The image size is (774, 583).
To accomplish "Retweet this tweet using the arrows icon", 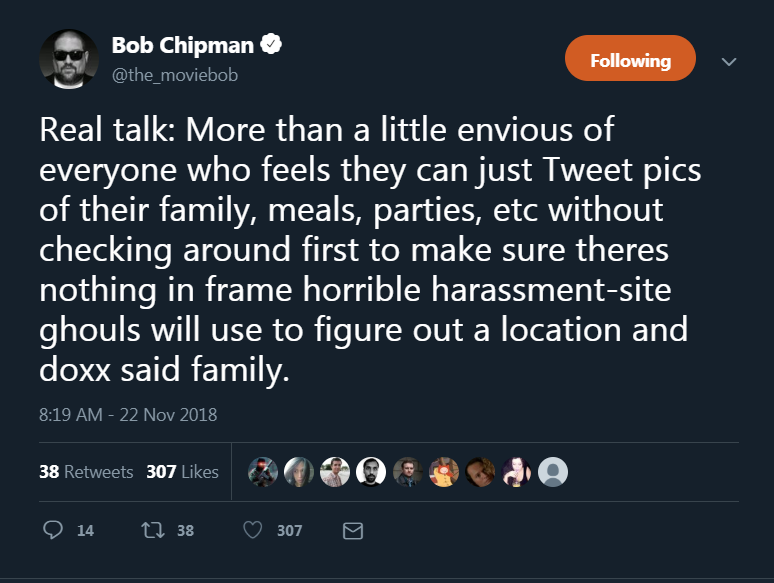I will (x=149, y=530).
